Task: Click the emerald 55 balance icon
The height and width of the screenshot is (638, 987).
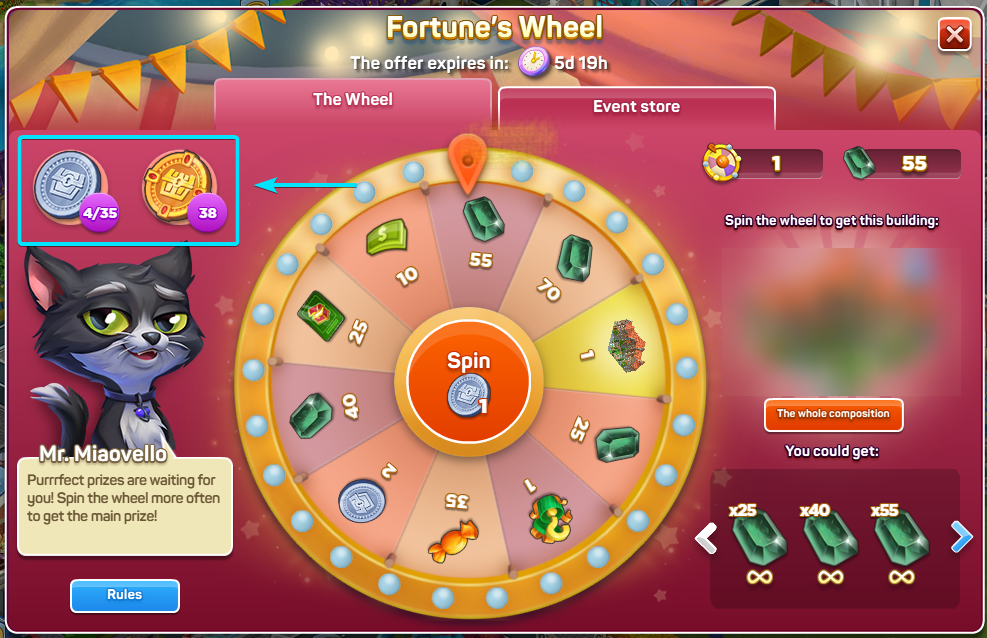Action: tap(859, 163)
